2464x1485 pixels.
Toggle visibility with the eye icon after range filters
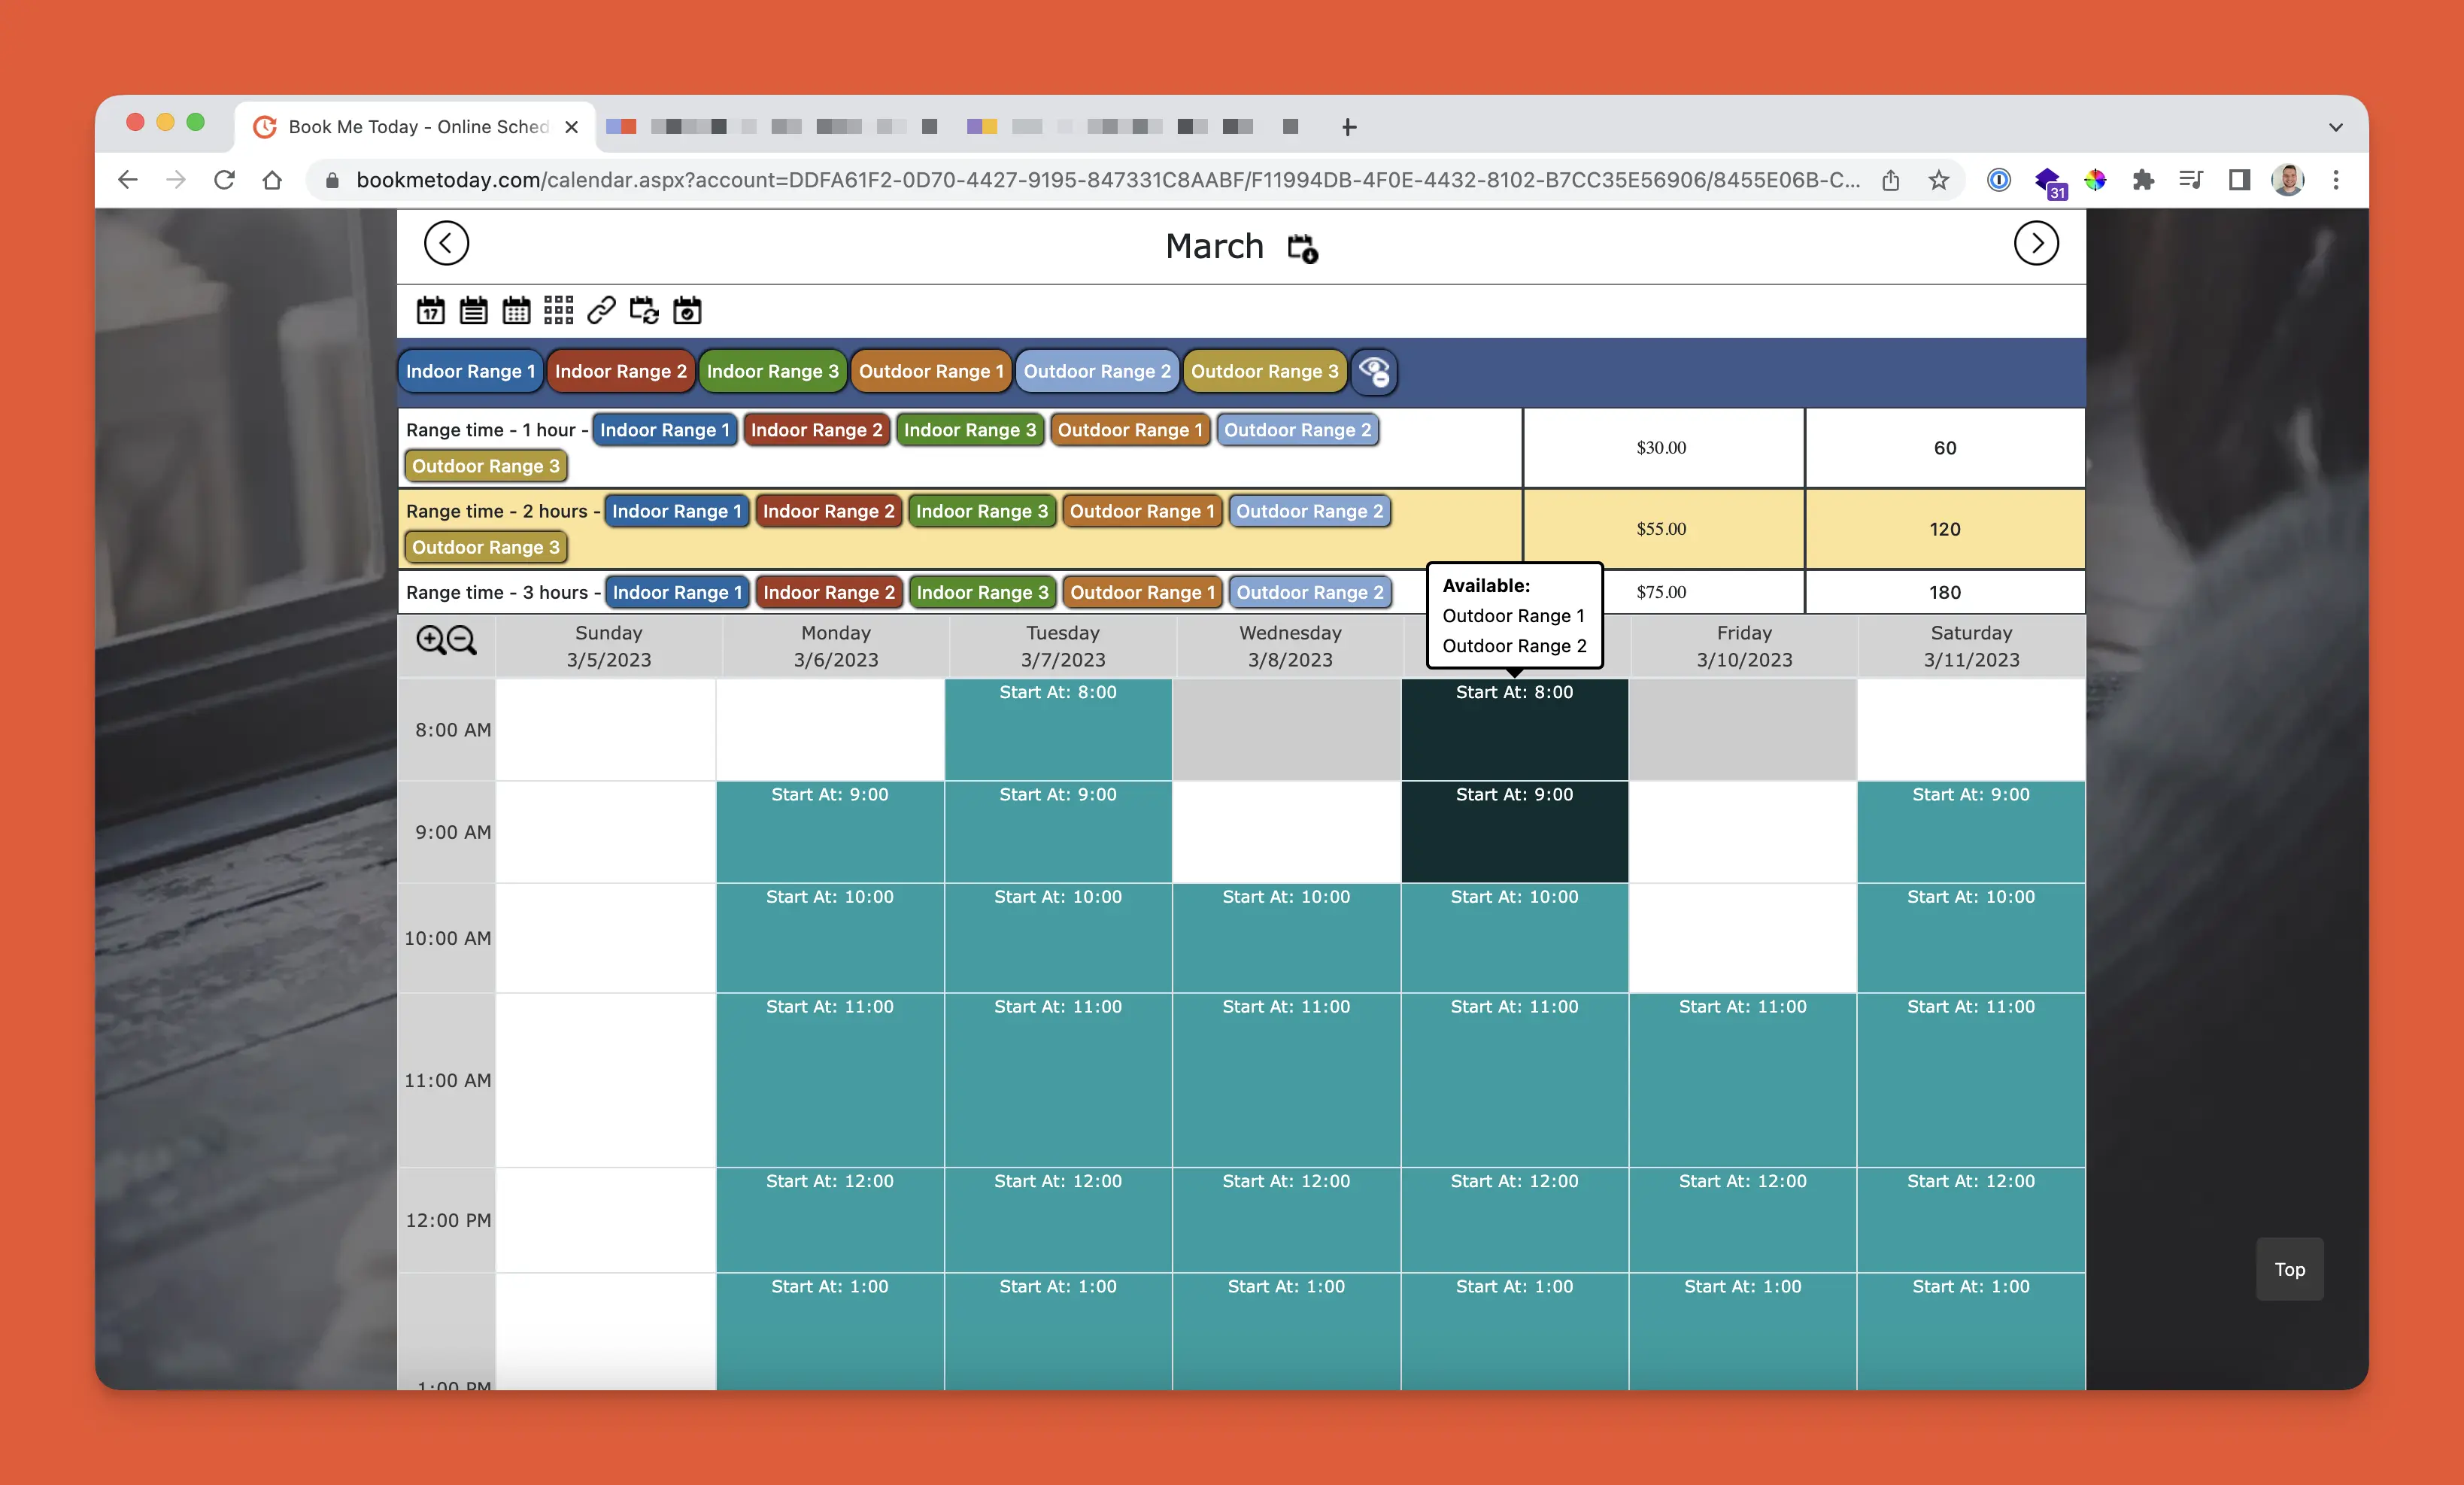click(x=1375, y=372)
